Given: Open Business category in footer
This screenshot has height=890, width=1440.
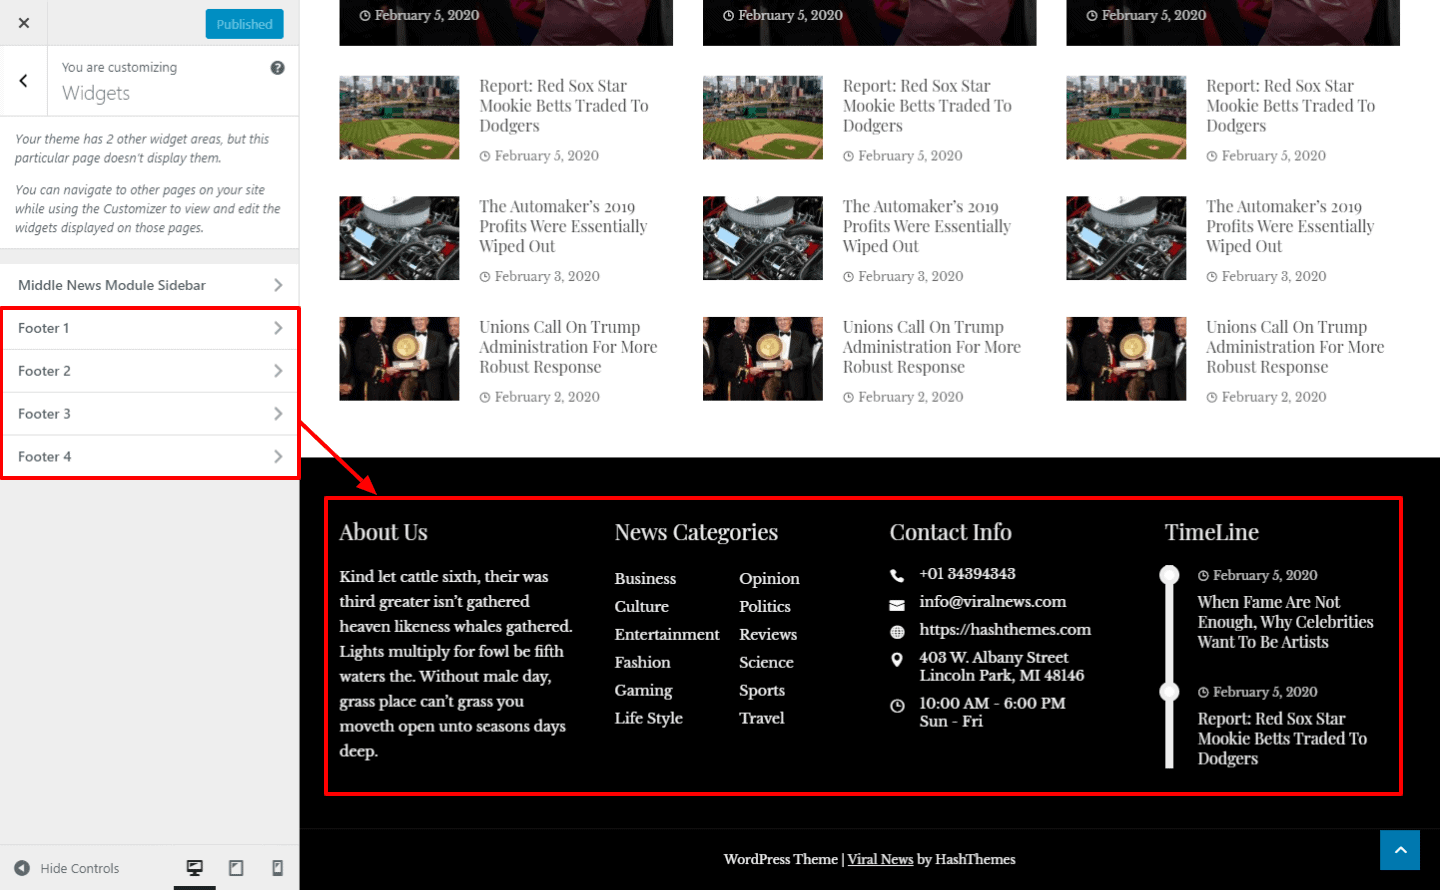Looking at the screenshot, I should click(x=645, y=579).
